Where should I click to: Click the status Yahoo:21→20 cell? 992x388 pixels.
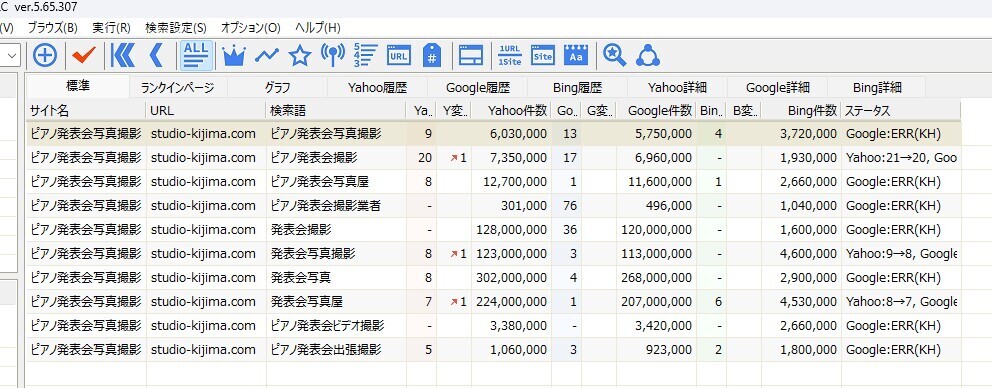[901, 158]
